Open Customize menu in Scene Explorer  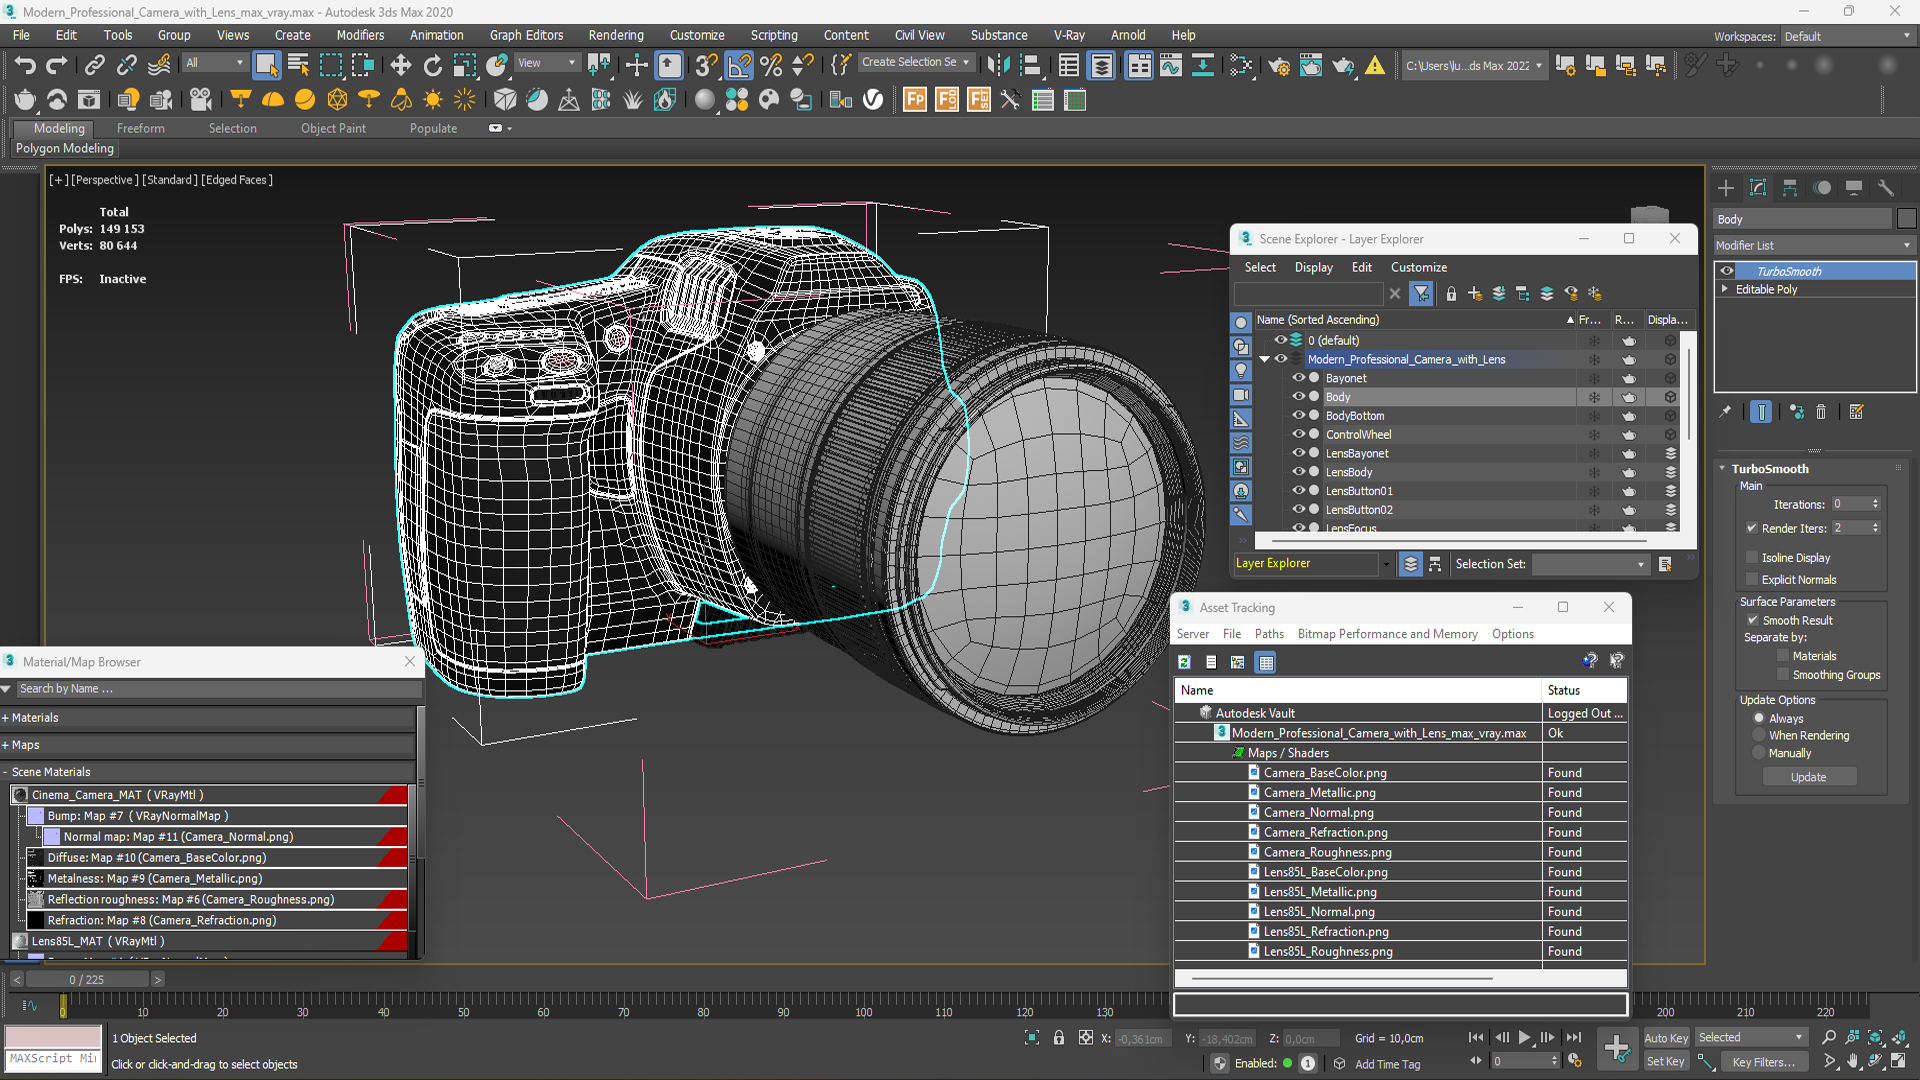(1418, 267)
